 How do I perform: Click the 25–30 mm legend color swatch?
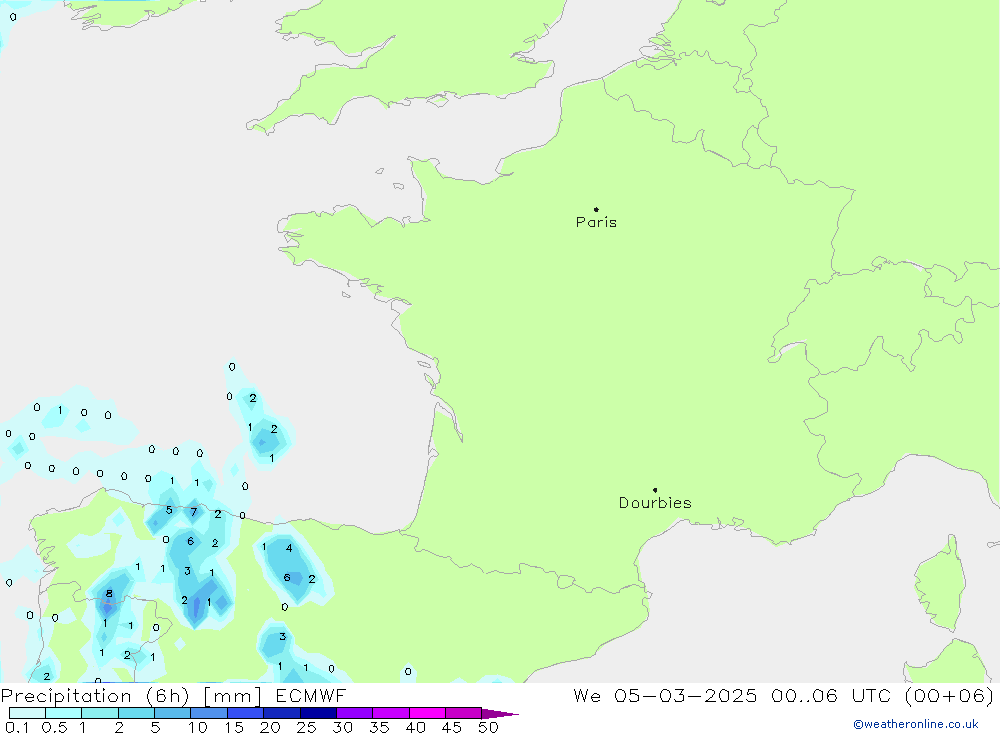(318, 713)
